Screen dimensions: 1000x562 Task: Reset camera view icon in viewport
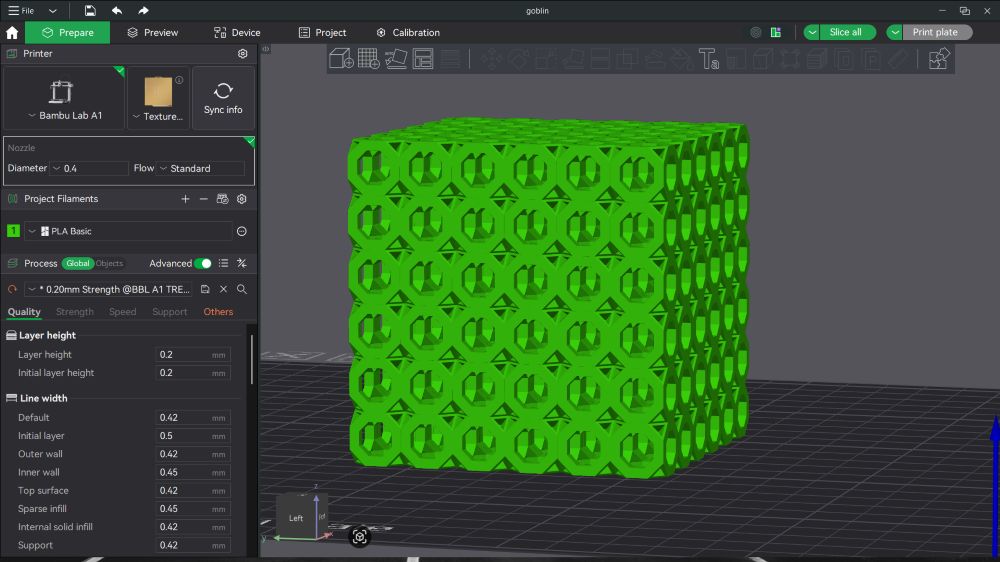click(x=360, y=536)
